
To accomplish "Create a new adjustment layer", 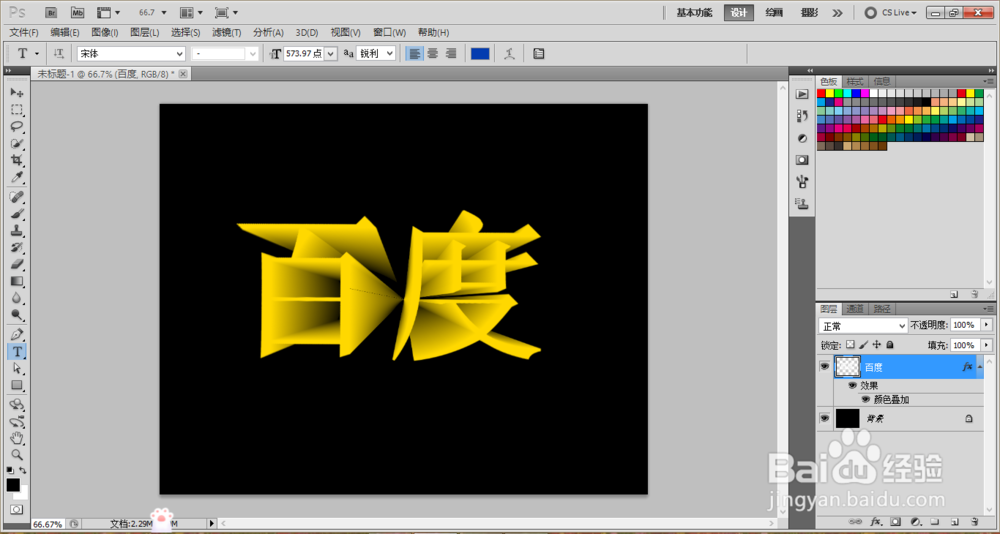I will click(915, 521).
